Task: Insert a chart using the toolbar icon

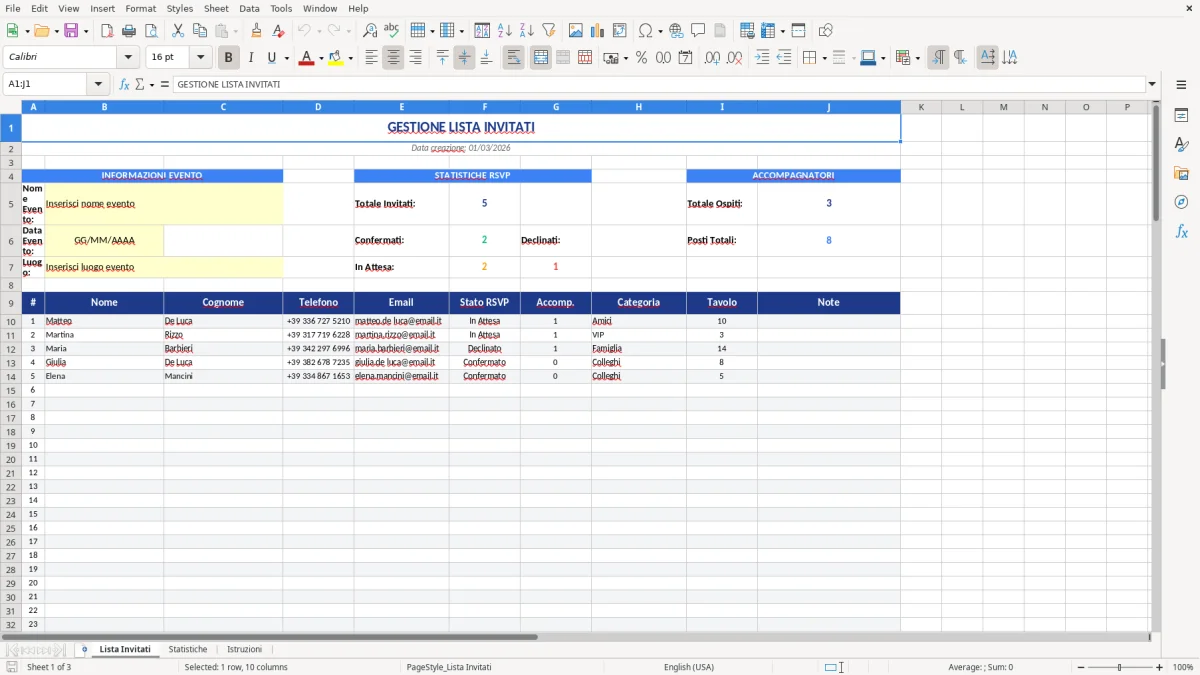Action: point(597,30)
